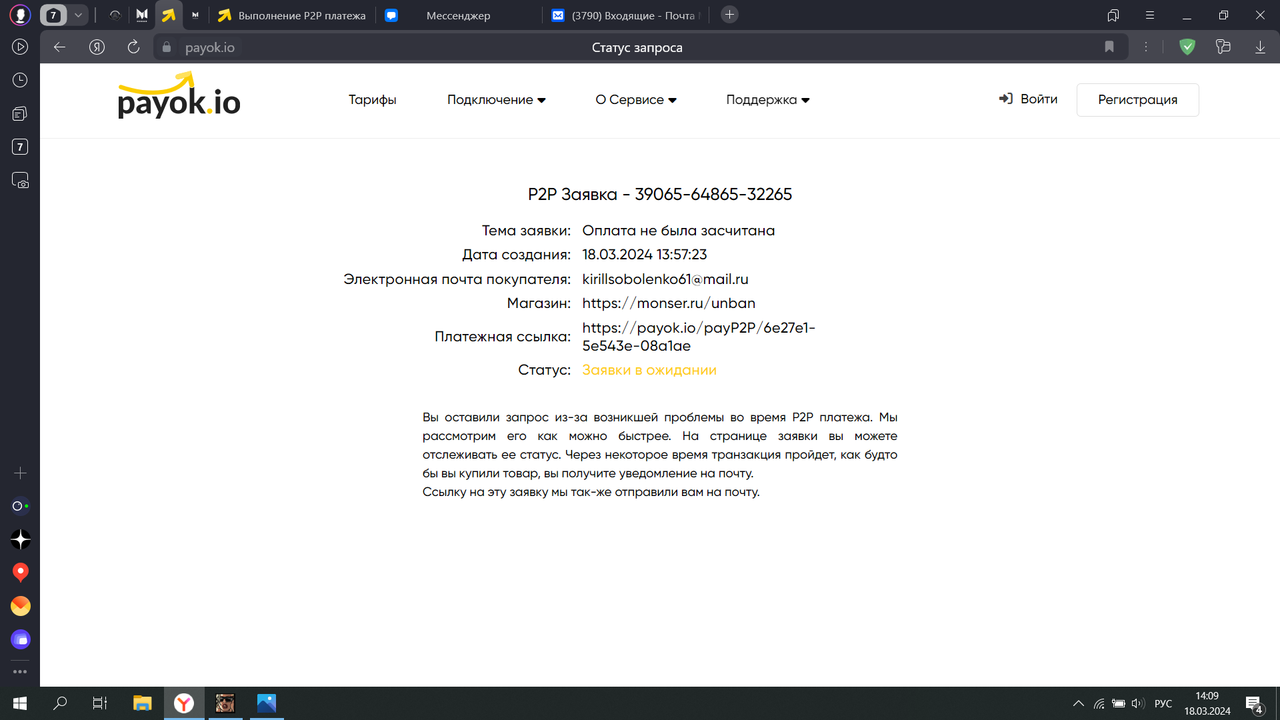1280x720 pixels.
Task: Open the green shield protection icon
Action: coord(1187,47)
